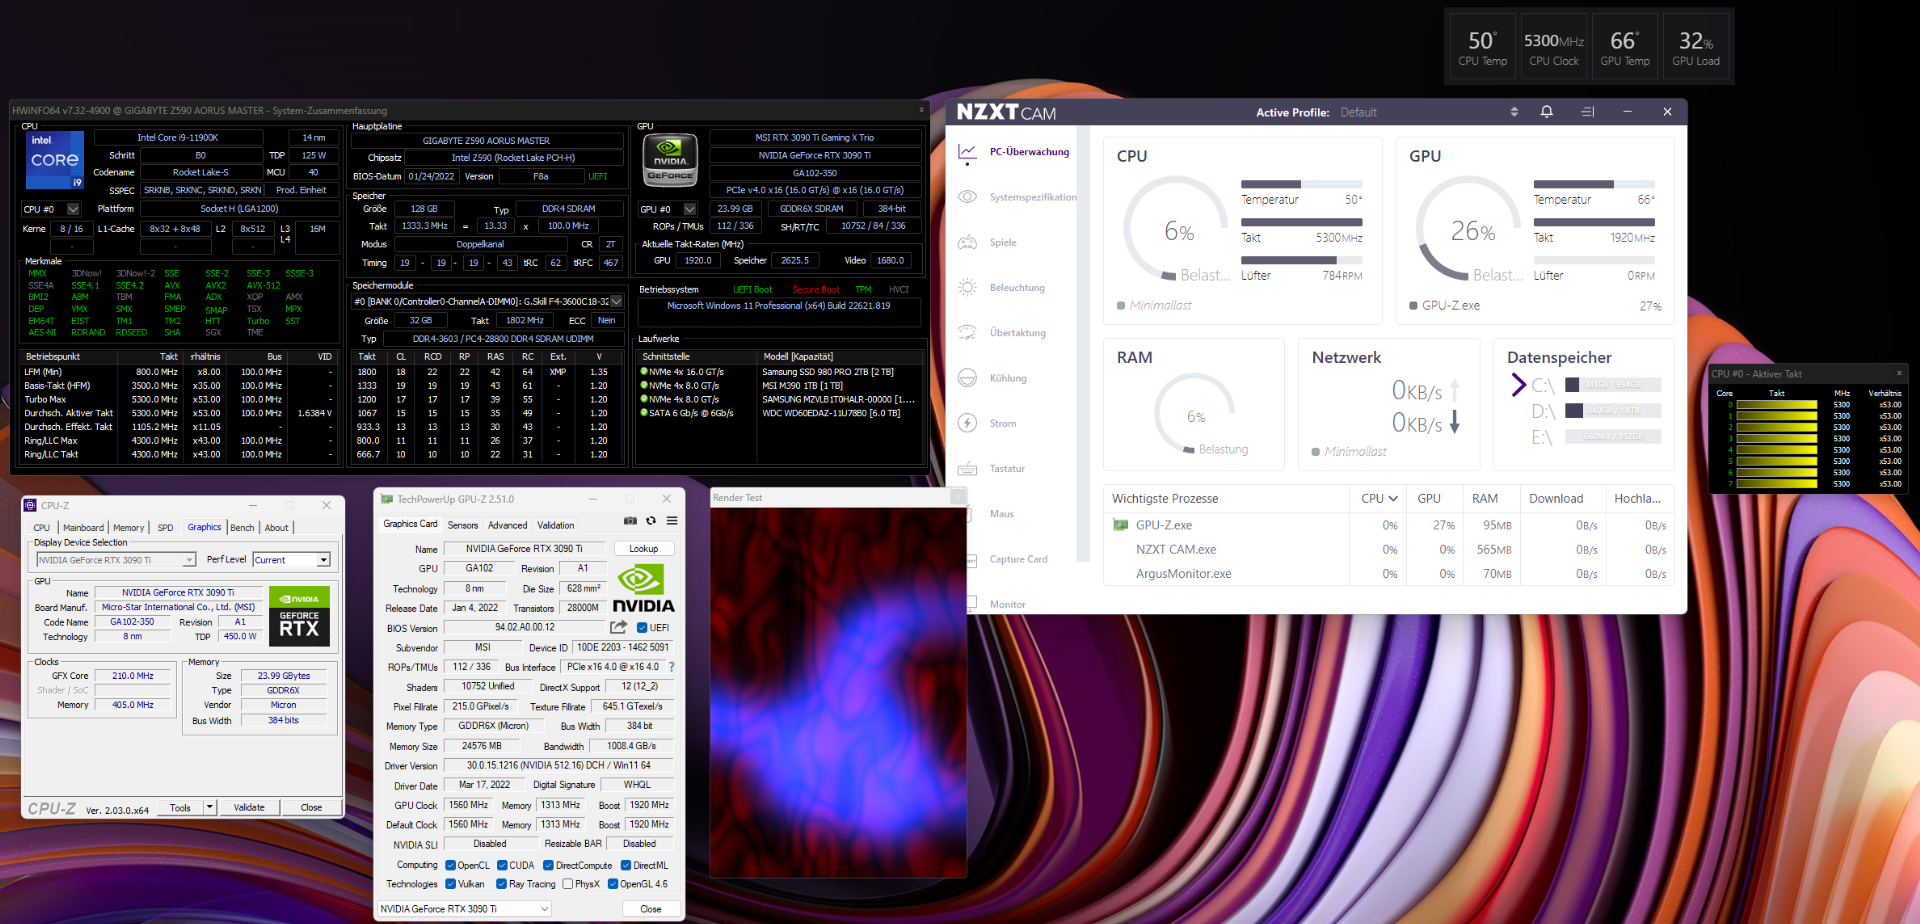Click Close button in GPU-Z
Image resolution: width=1920 pixels, height=924 pixels.
pos(650,909)
